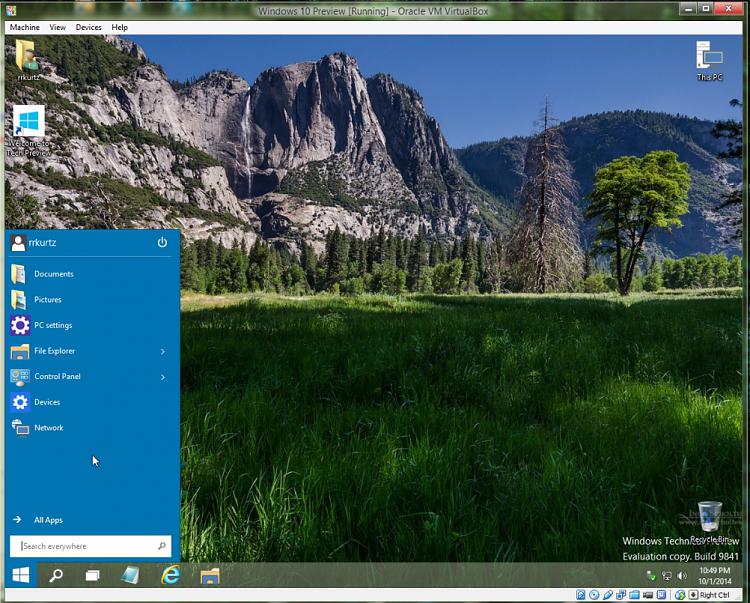Click VirtualBox keyboard capture arrow indicator
Screen dimensions: 750x603
click(694, 595)
